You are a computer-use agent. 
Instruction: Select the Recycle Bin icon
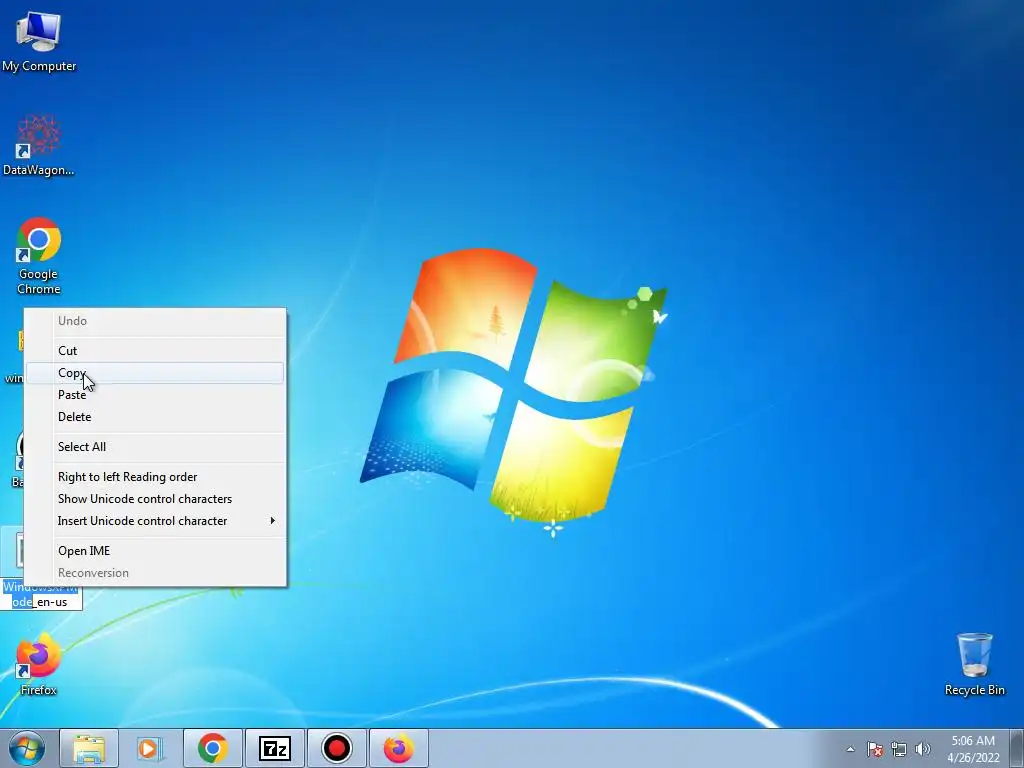pyautogui.click(x=974, y=664)
